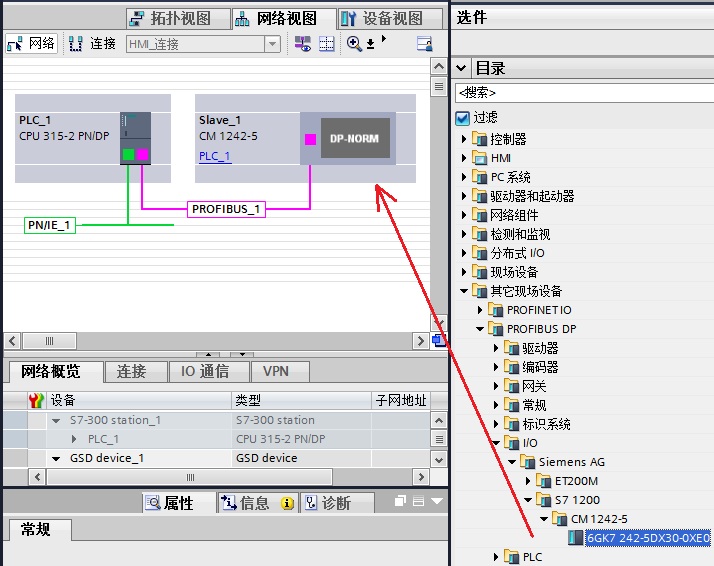Image resolution: width=714 pixels, height=566 pixels.
Task: Click the 连接 connections button in toolbar
Action: point(92,44)
